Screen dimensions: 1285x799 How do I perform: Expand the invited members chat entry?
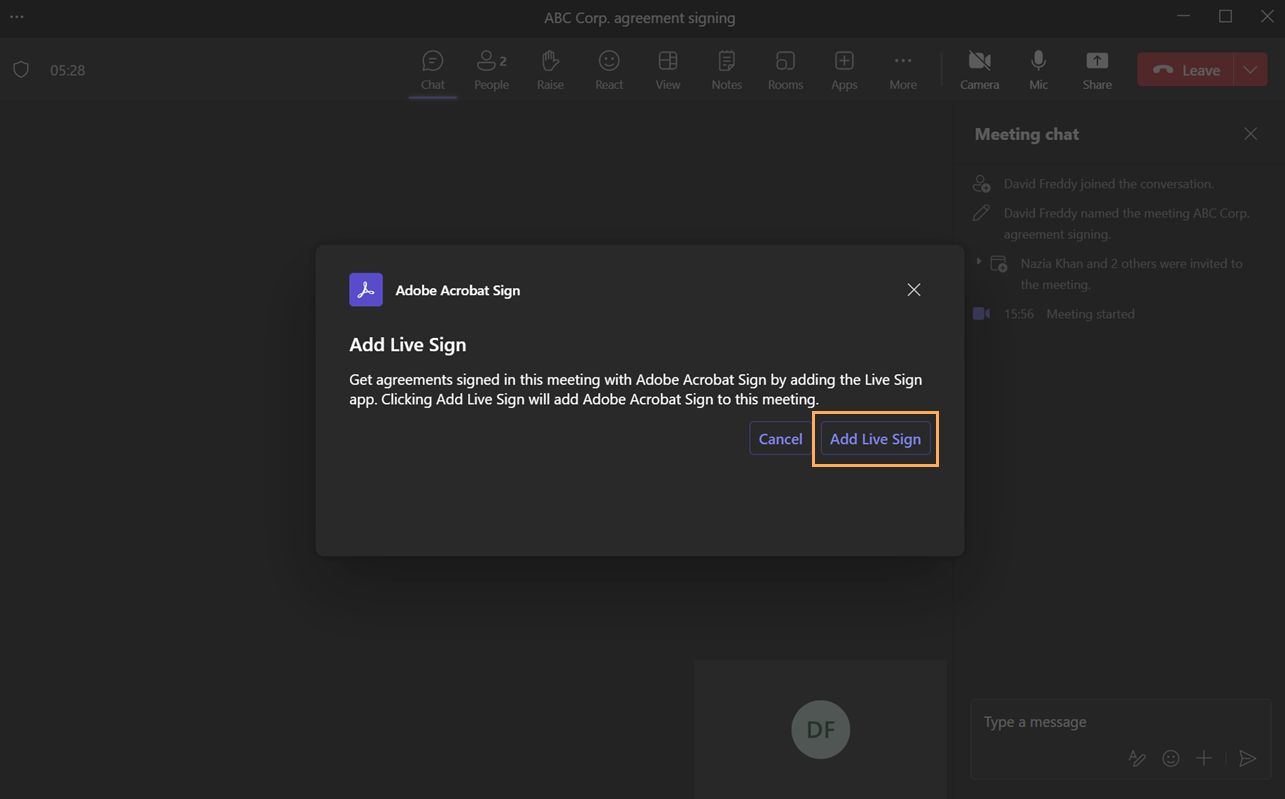979,262
